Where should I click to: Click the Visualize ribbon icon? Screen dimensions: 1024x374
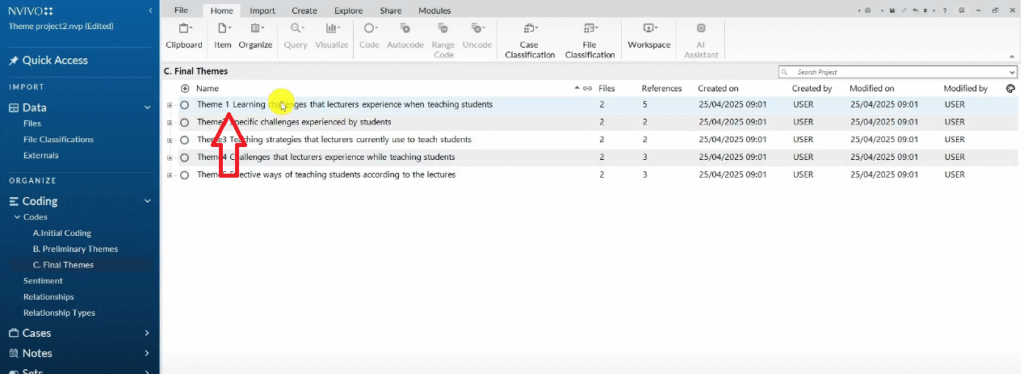tap(332, 29)
